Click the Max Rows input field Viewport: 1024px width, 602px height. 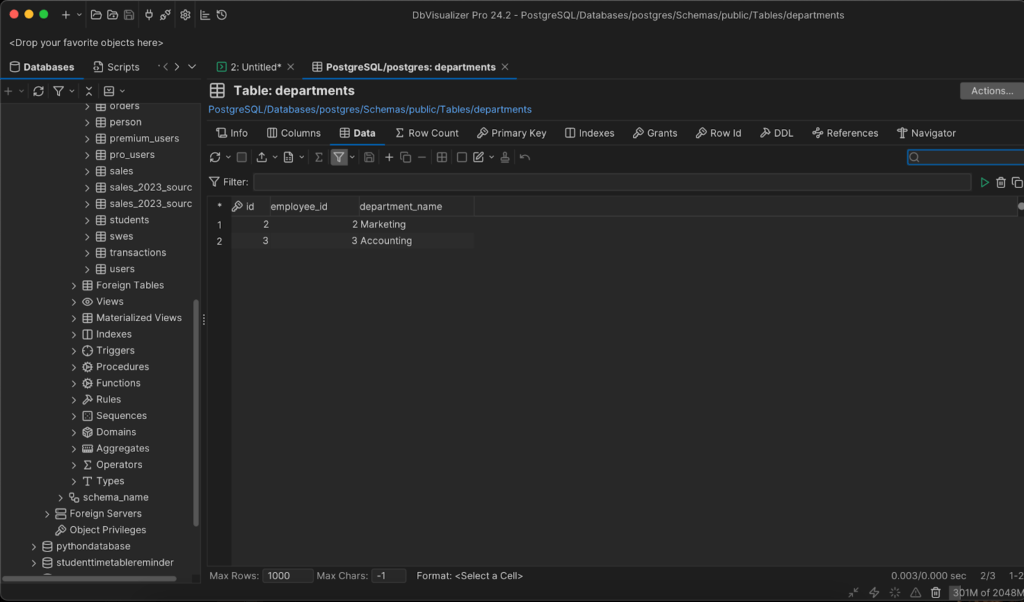288,576
